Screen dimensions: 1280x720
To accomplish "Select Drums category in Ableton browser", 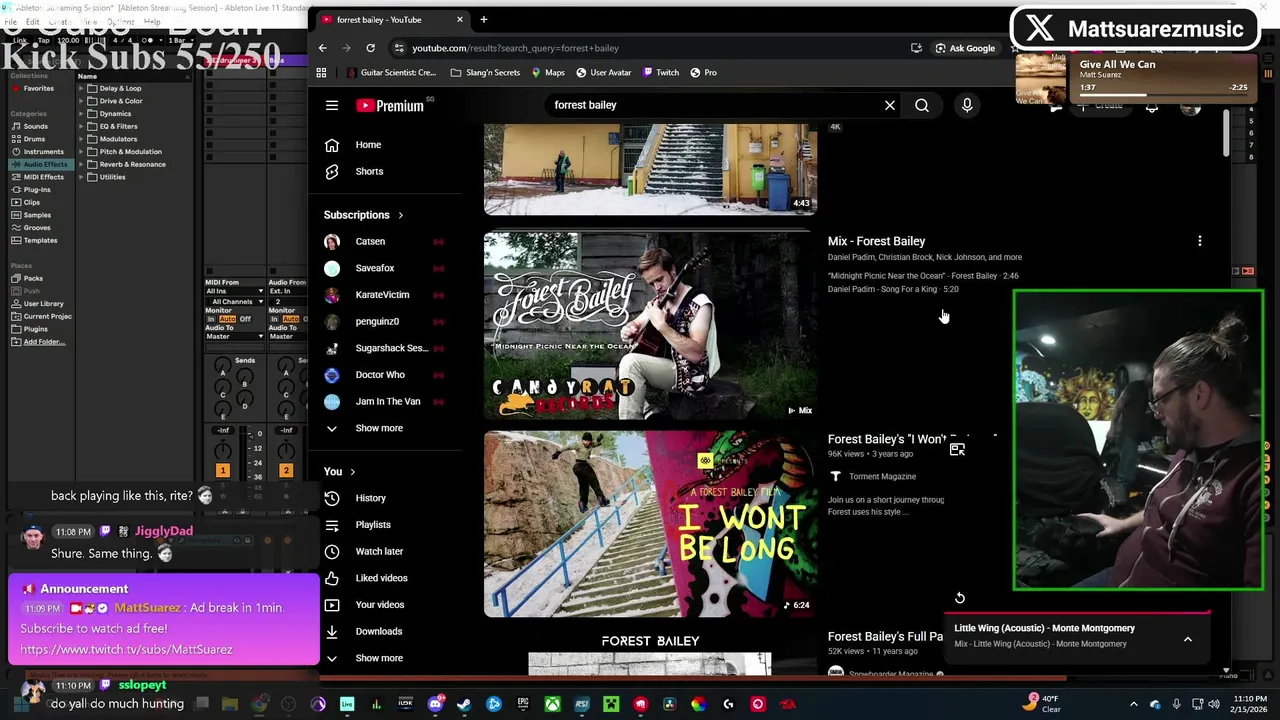I will (x=34, y=139).
